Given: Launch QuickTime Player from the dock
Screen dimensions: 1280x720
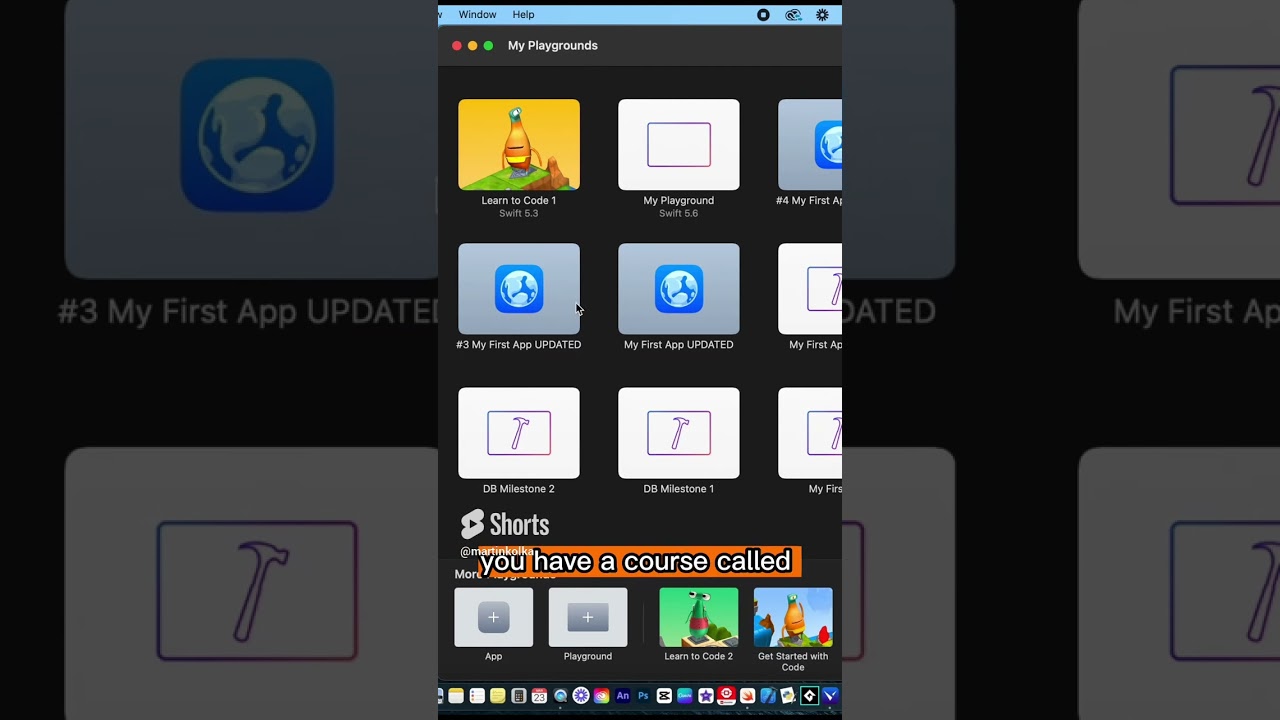Looking at the screenshot, I should click(560, 696).
